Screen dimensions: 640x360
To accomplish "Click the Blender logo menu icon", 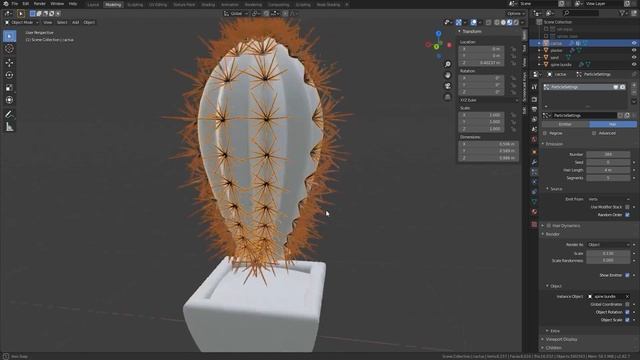I will pyautogui.click(x=6, y=4).
